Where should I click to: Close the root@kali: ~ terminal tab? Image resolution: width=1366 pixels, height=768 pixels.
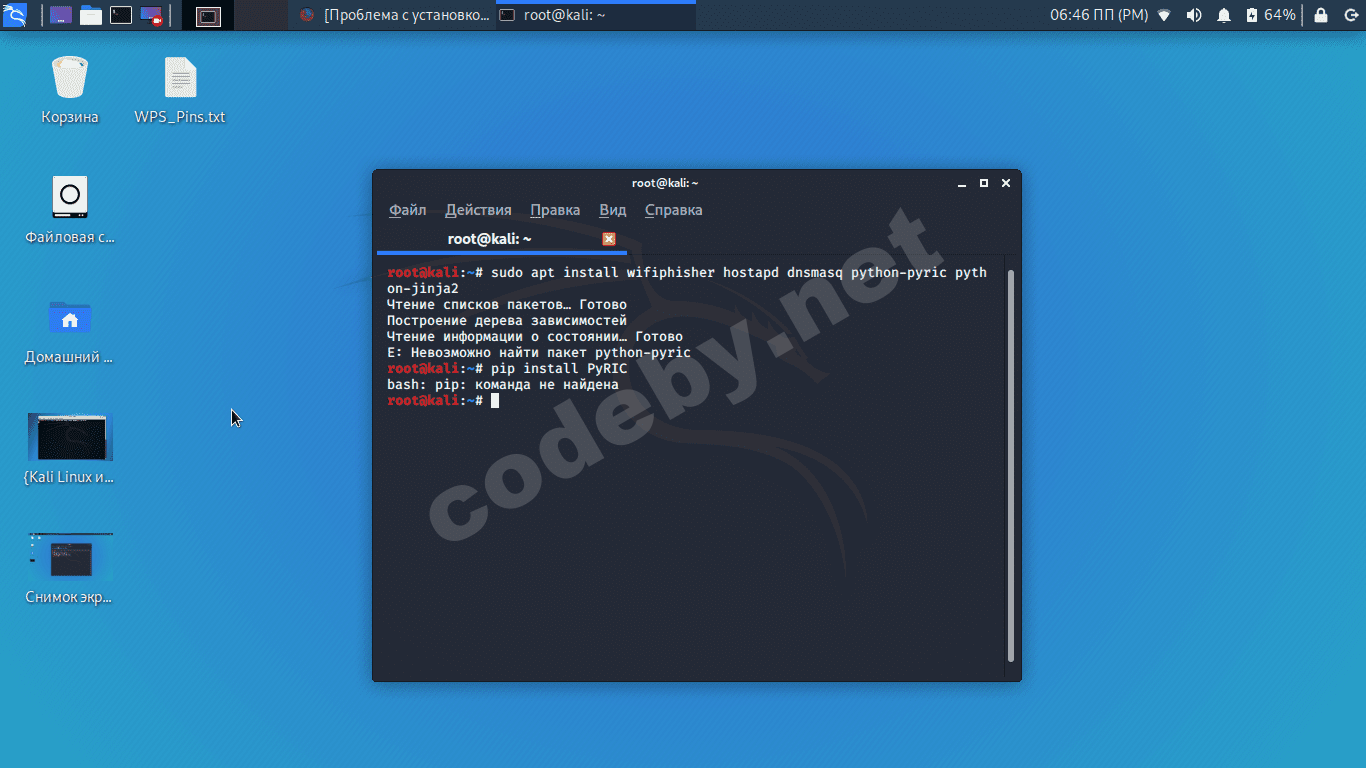pyautogui.click(x=609, y=239)
